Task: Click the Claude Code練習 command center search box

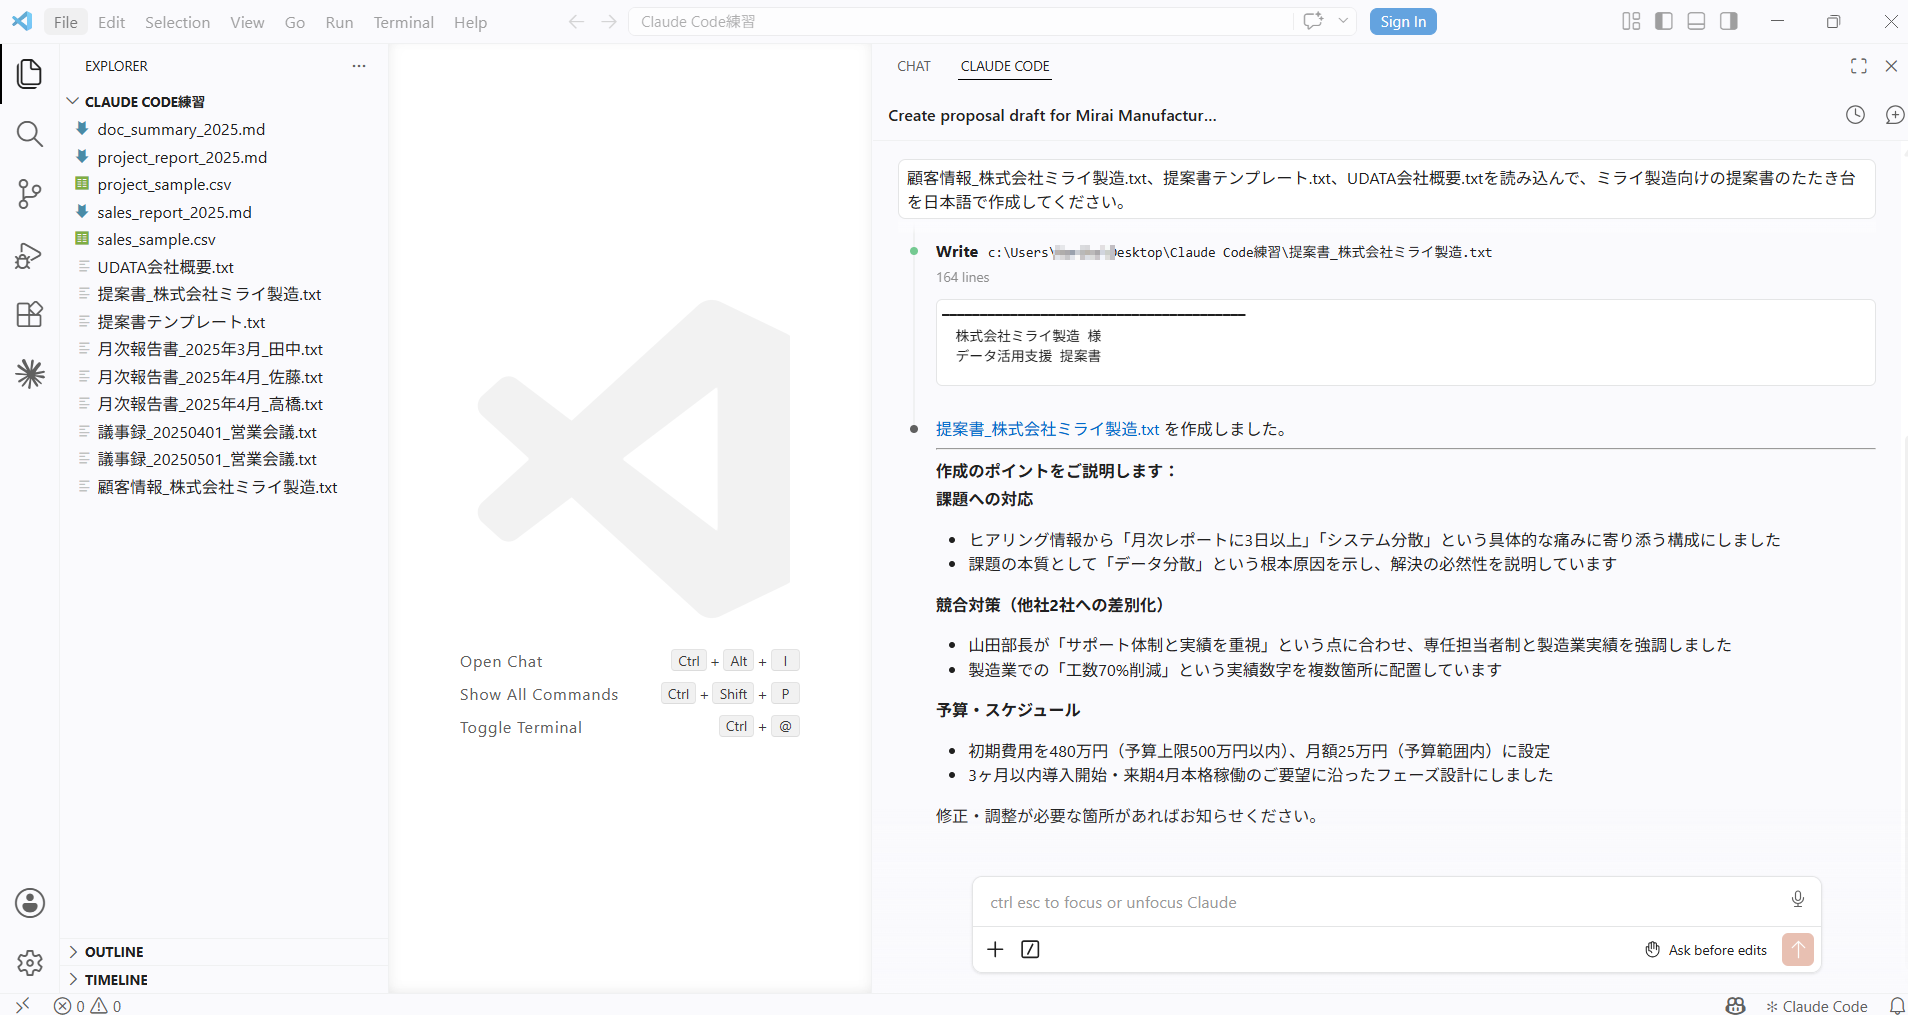Action: pyautogui.click(x=960, y=21)
